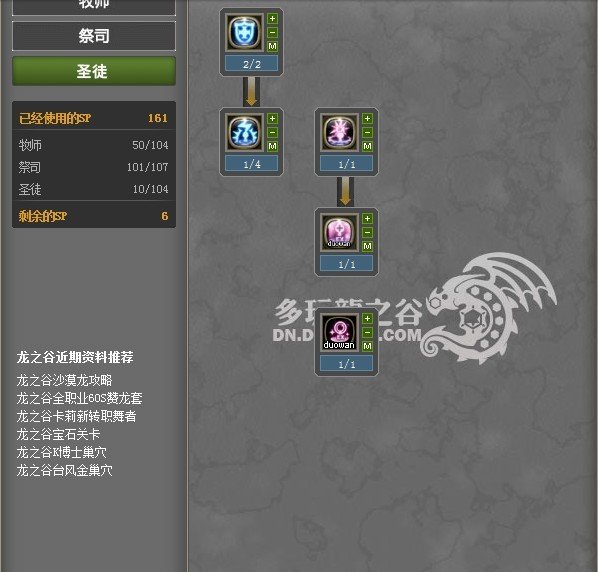598x572 pixels.
Task: Max out the 1/4 lightning skill with M
Action: (272, 146)
